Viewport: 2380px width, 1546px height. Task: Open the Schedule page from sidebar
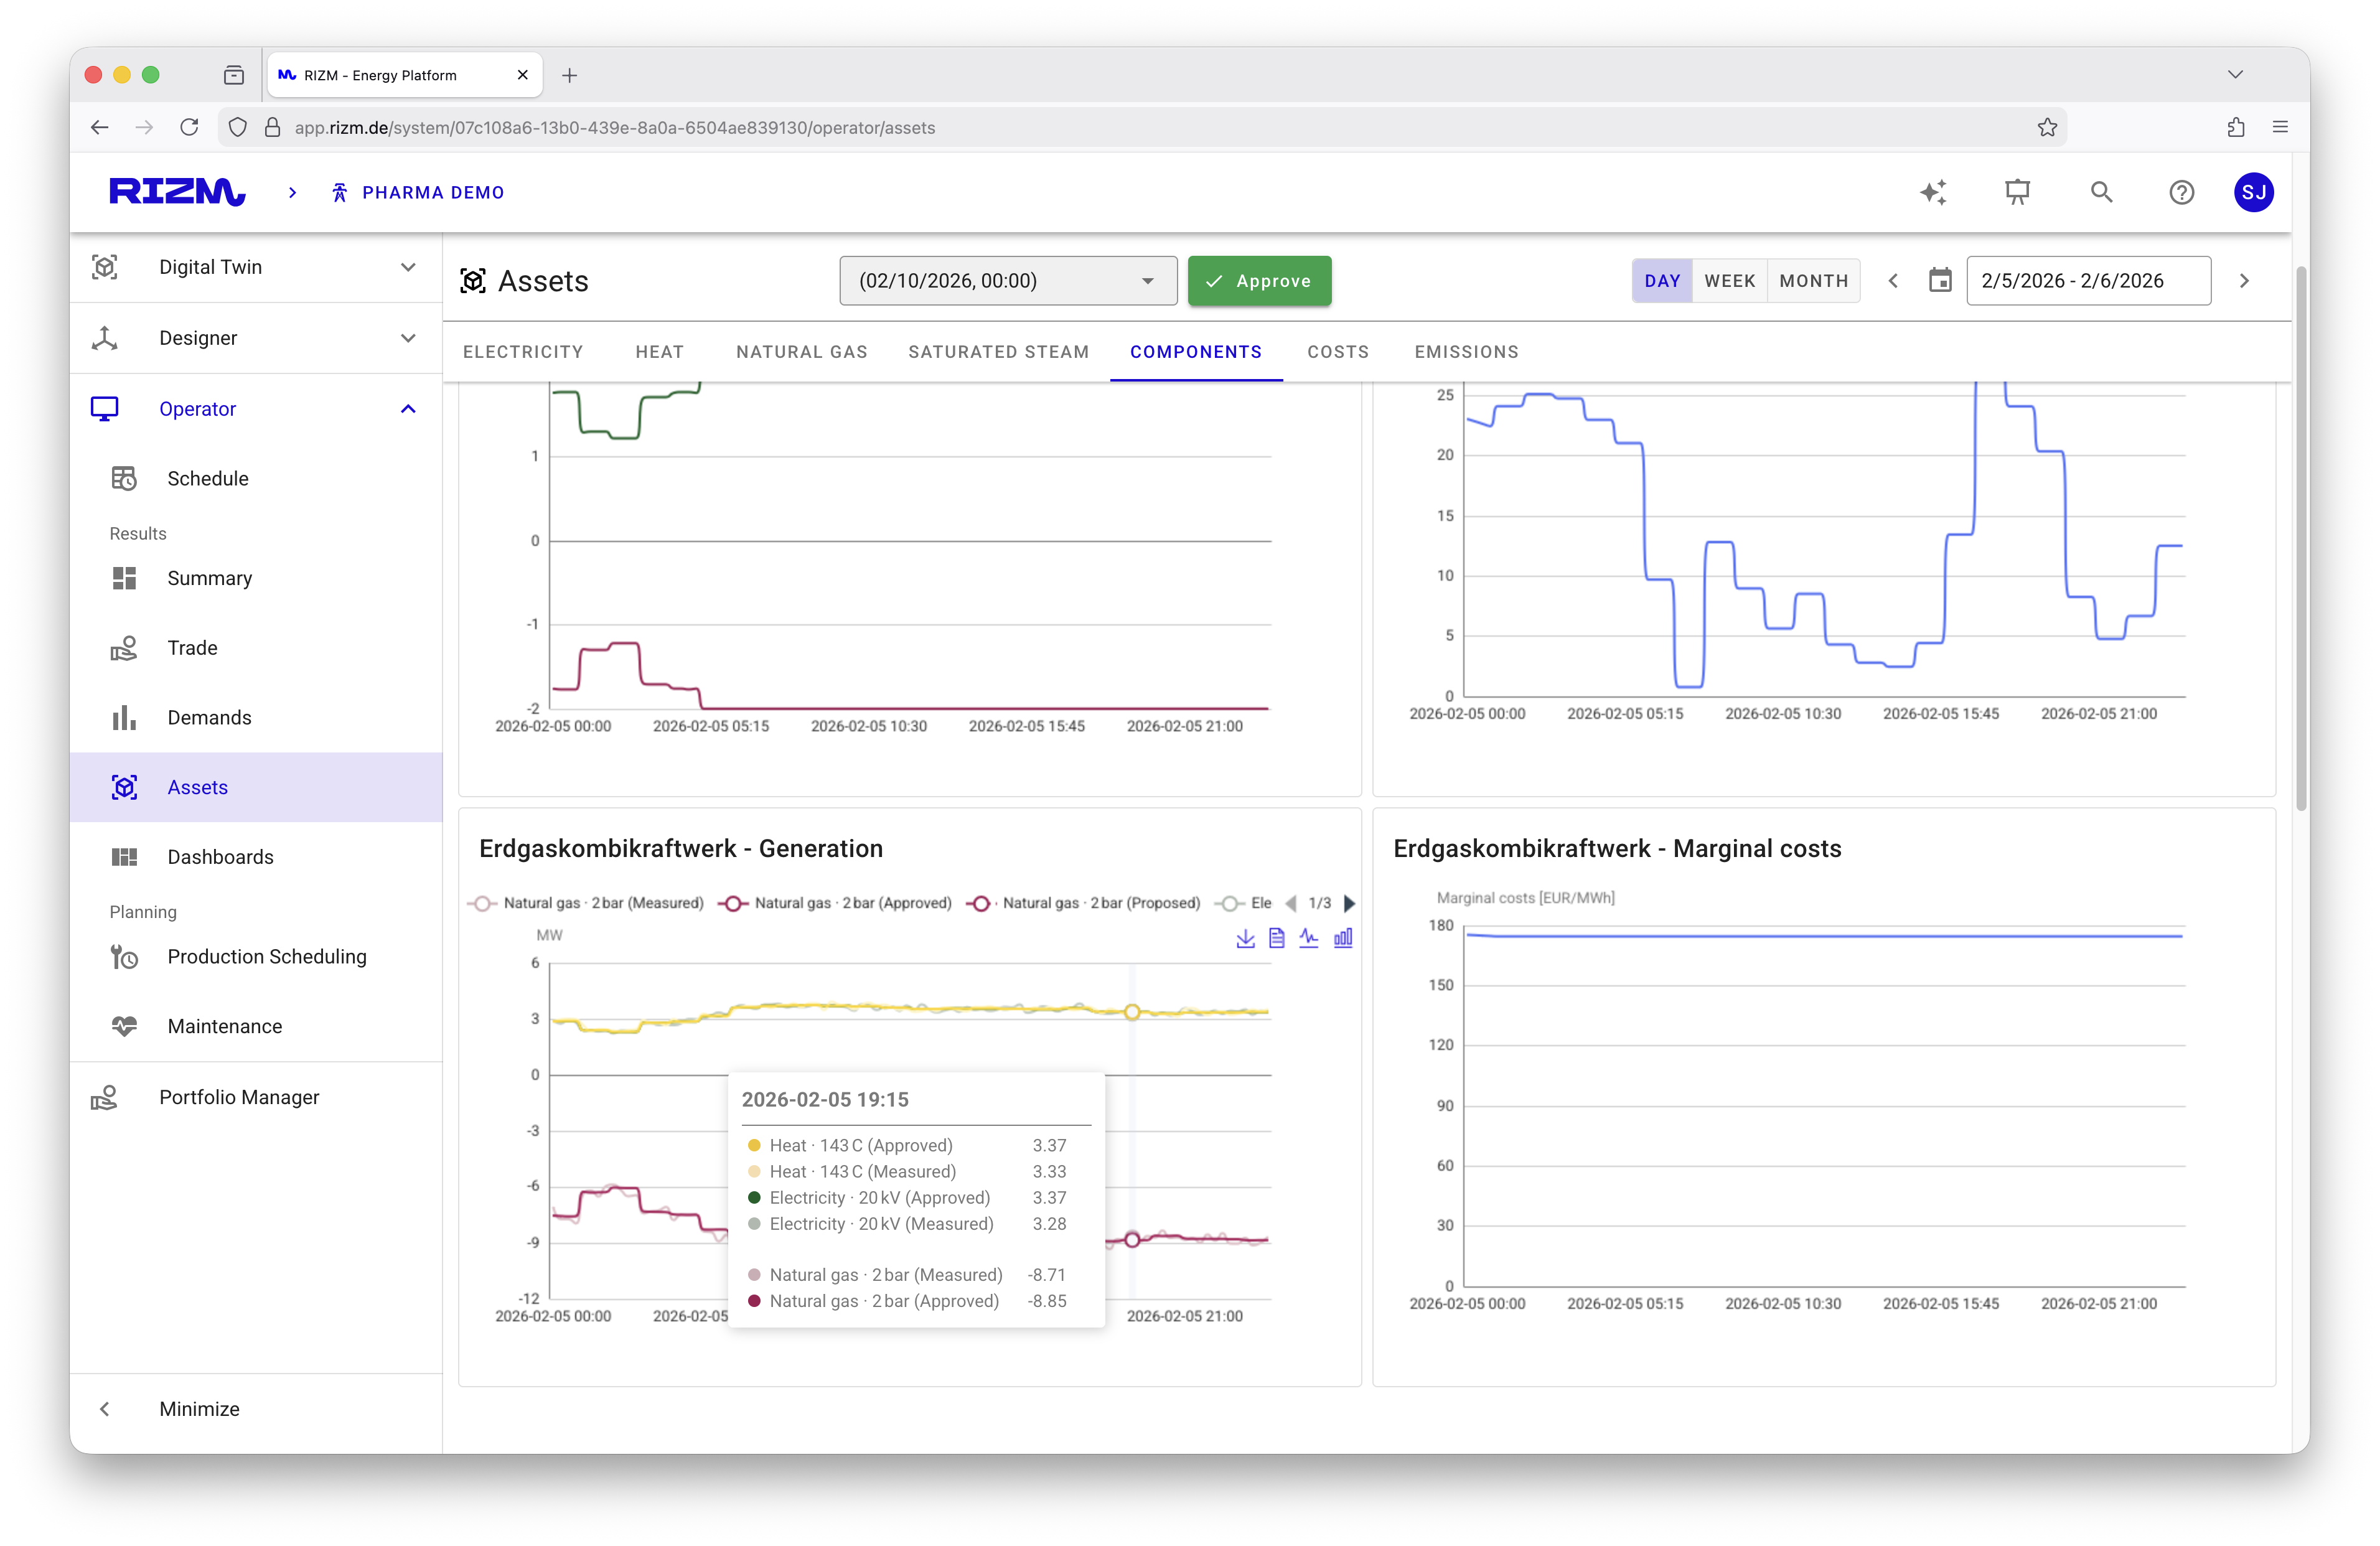[256, 479]
